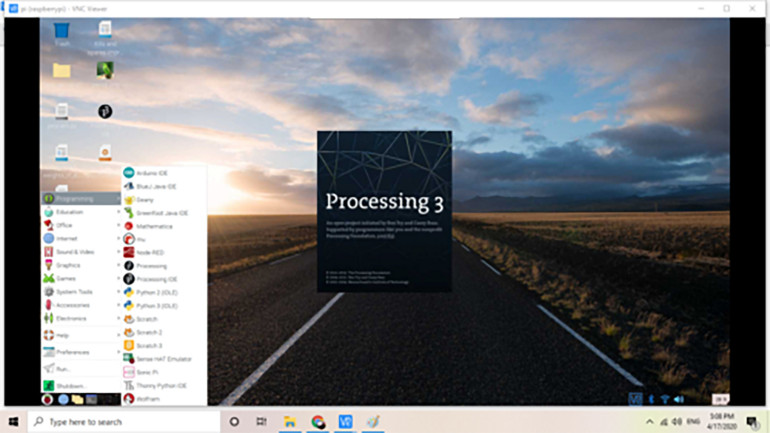Open the Trash desktop icon
The height and width of the screenshot is (433, 770).
coord(62,34)
